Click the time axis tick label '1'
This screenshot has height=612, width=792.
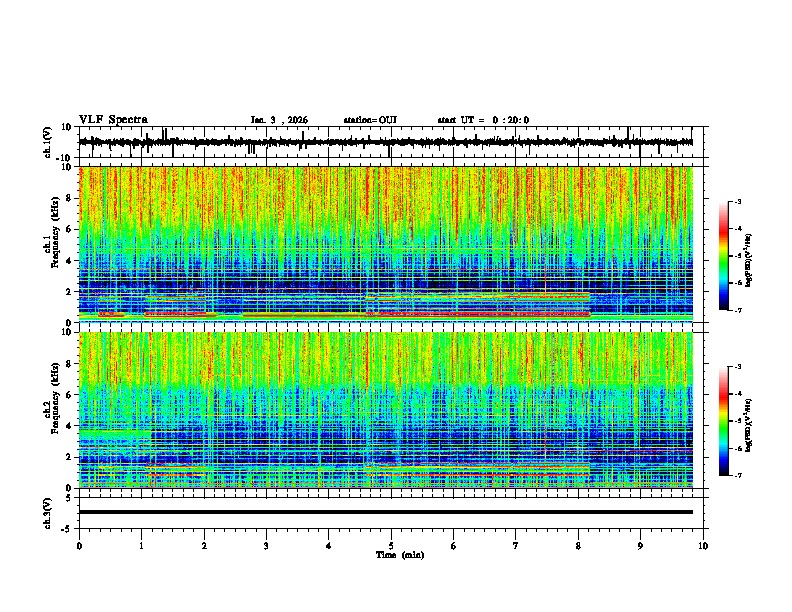coord(142,546)
